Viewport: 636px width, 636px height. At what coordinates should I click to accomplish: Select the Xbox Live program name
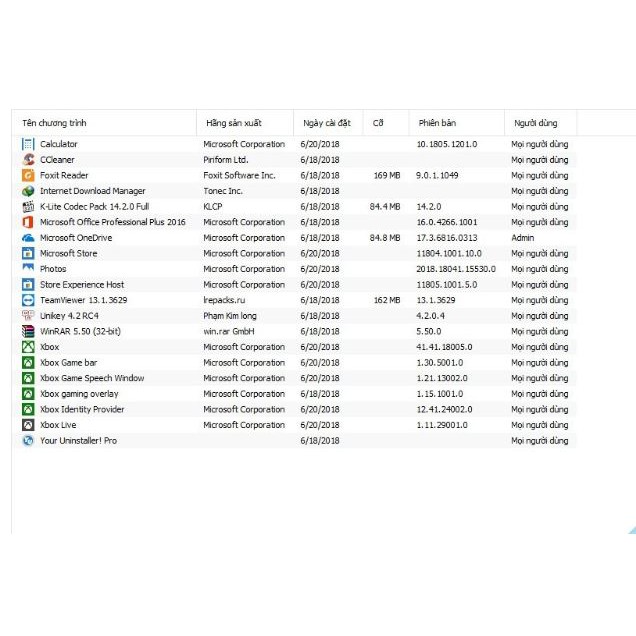pyautogui.click(x=58, y=425)
